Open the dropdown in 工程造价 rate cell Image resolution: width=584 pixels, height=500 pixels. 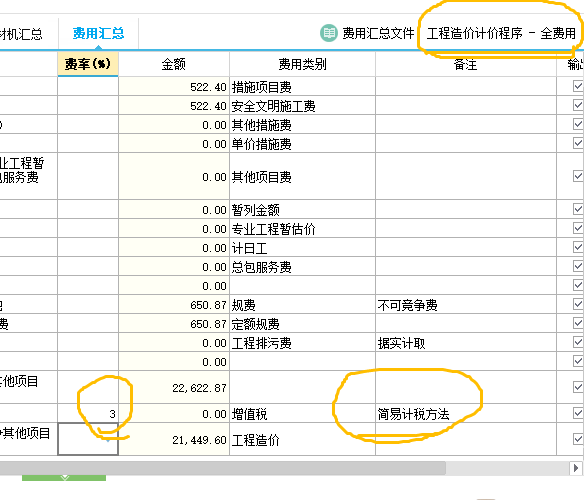click(108, 440)
